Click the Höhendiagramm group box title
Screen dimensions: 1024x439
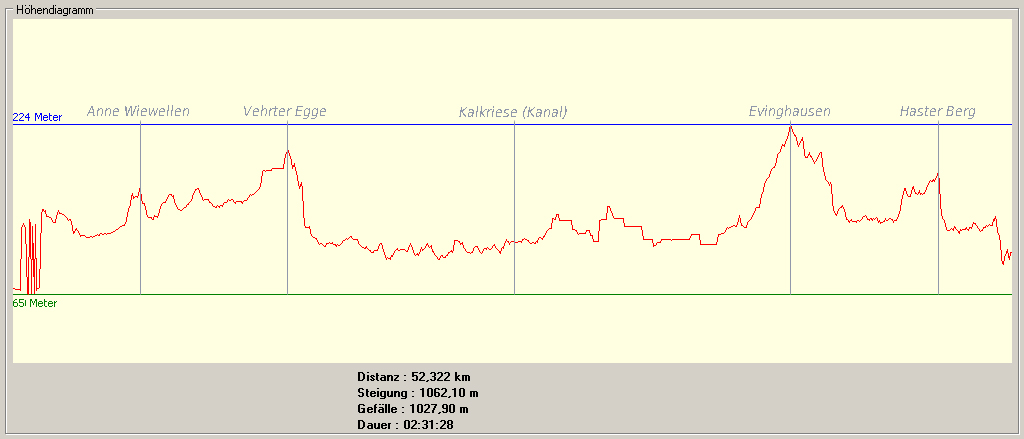coord(53,9)
